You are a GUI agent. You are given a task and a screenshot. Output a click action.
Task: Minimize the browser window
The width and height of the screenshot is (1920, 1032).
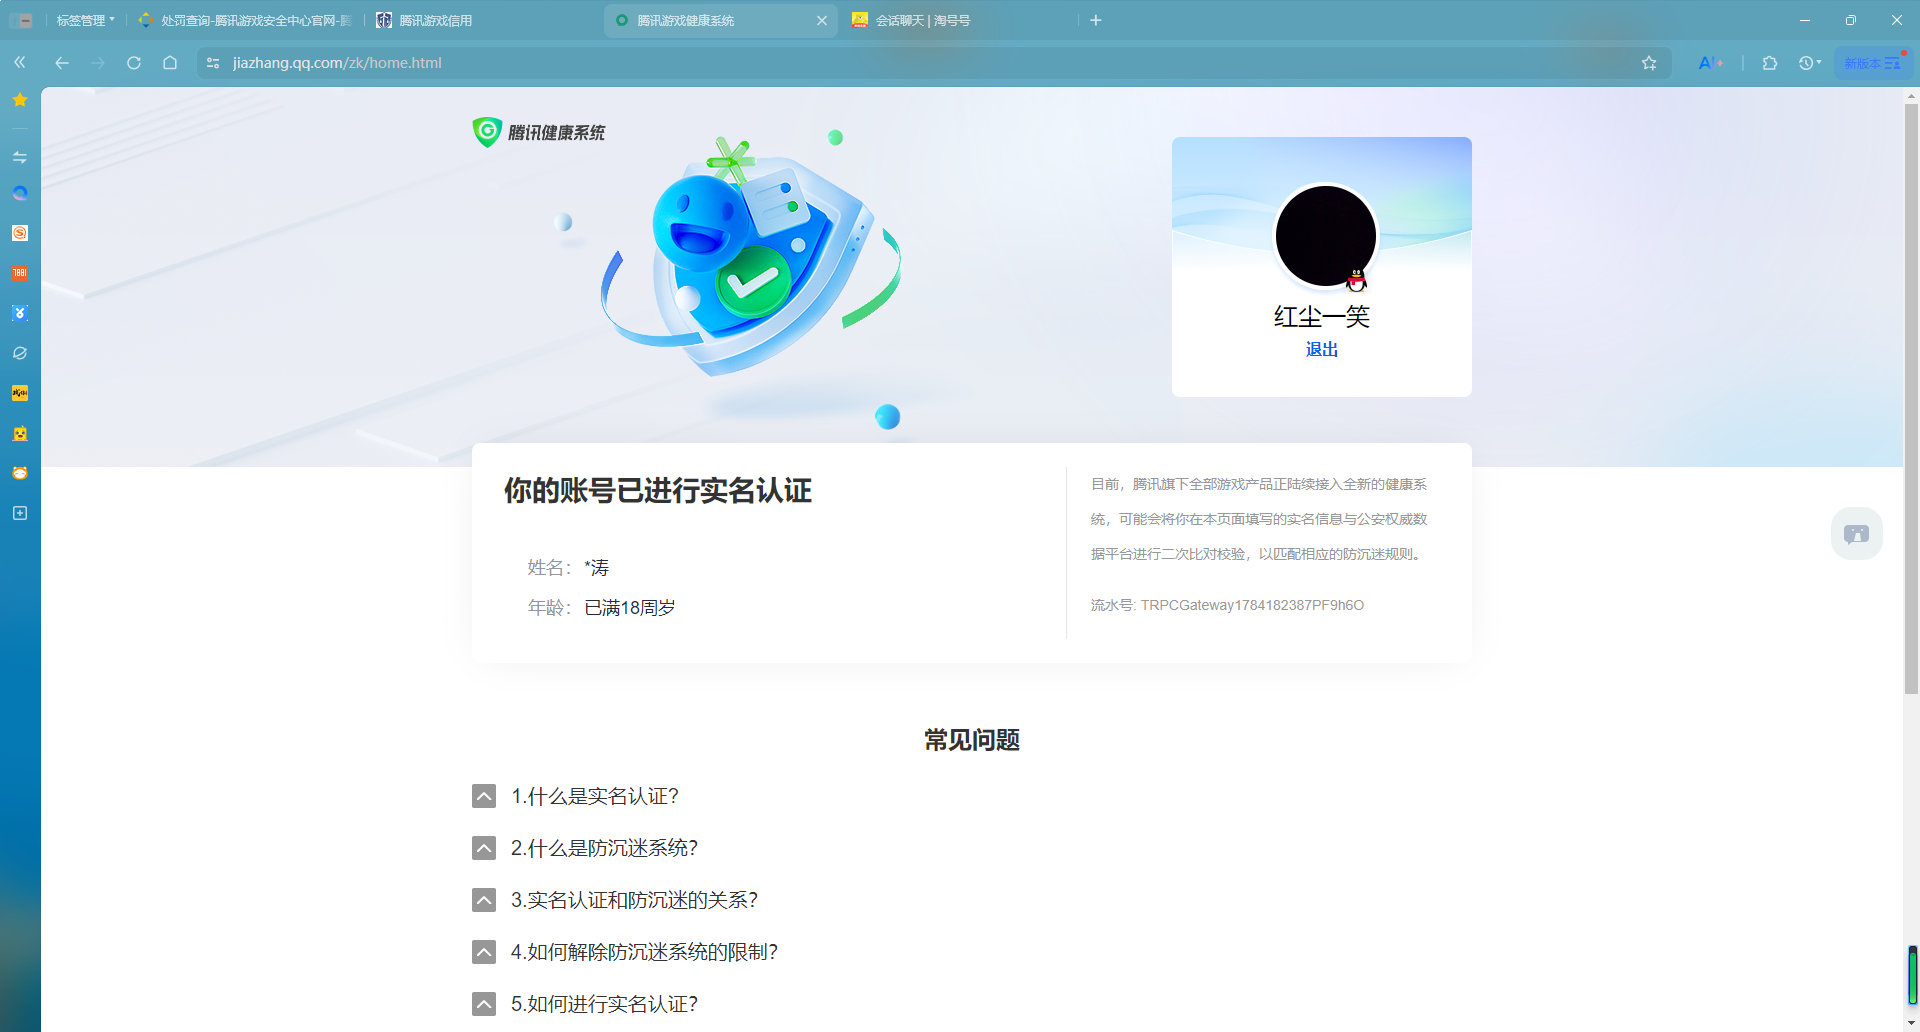click(x=1805, y=20)
